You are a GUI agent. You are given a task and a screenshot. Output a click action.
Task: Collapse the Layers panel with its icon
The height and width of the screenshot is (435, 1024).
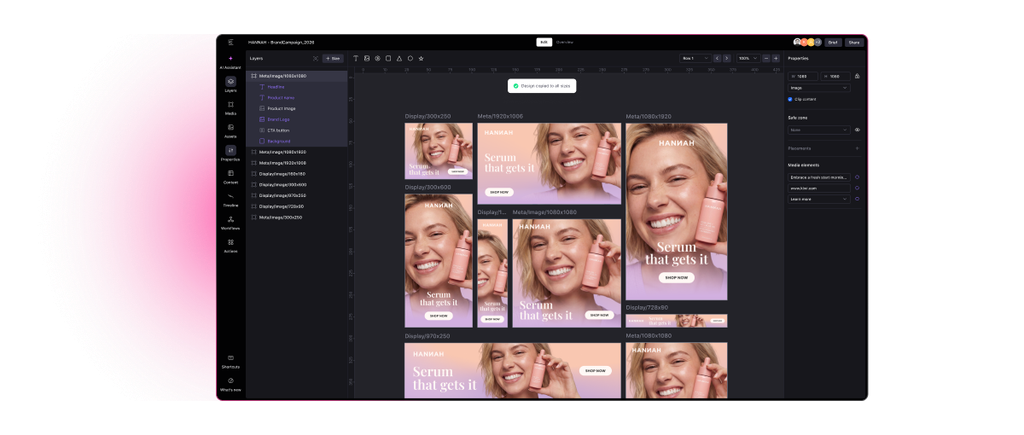click(315, 58)
